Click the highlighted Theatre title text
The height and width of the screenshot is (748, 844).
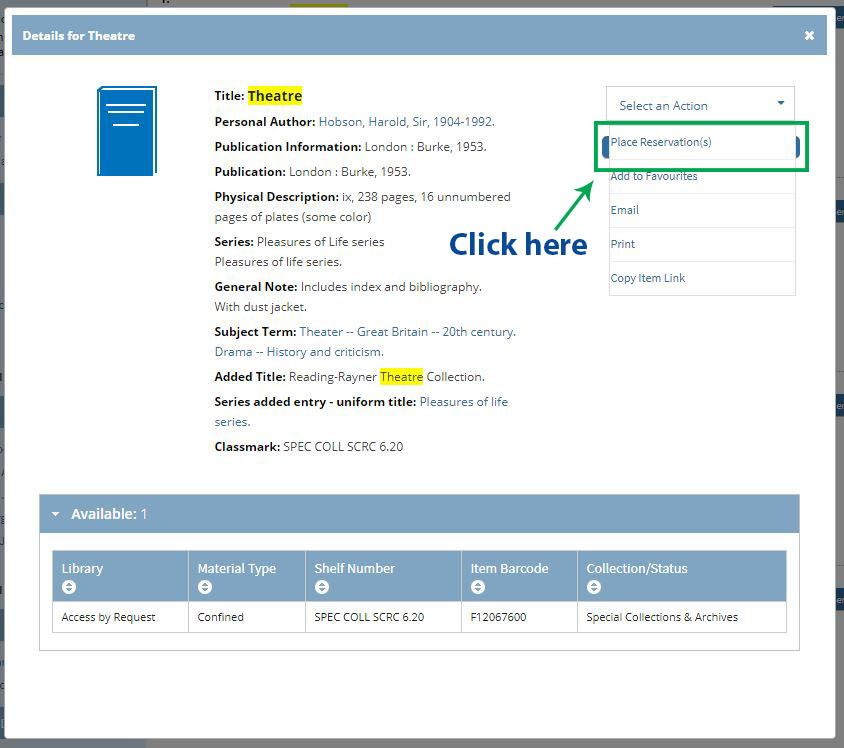click(x=275, y=96)
